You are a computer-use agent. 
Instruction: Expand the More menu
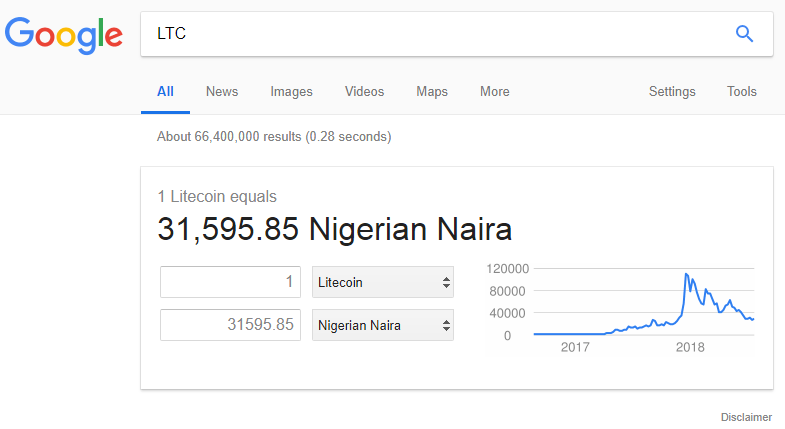[x=495, y=92]
